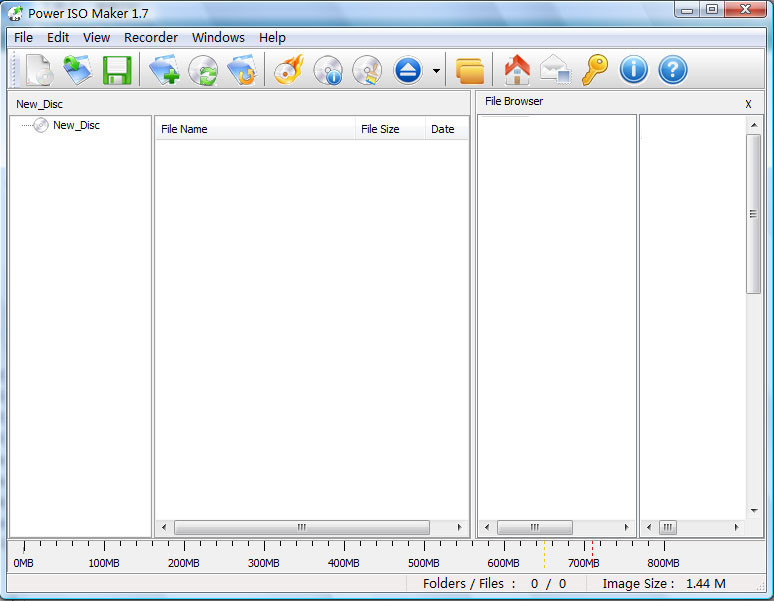The height and width of the screenshot is (601, 774).
Task: Minimize the Power ISO Maker window
Action: [687, 9]
